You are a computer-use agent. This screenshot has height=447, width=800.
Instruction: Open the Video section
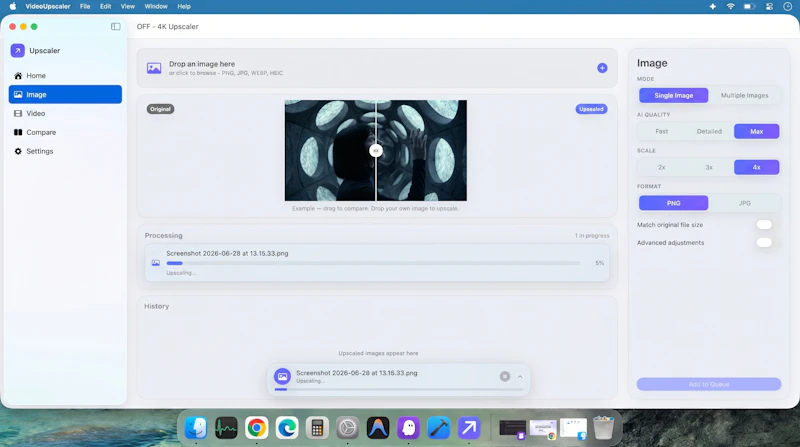[x=65, y=113]
